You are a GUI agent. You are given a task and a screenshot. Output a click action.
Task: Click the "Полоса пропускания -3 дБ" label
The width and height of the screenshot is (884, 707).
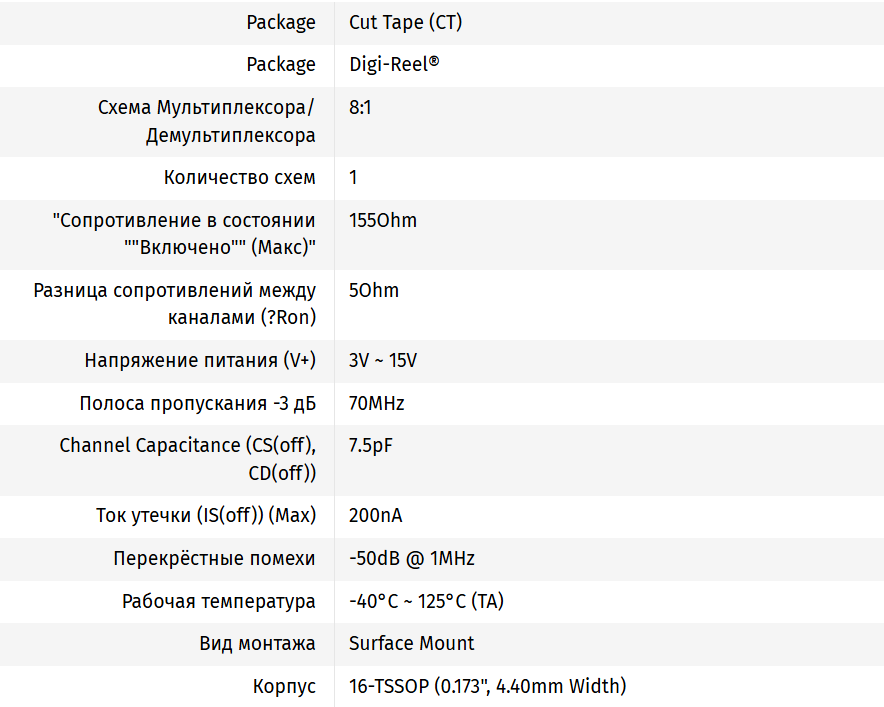click(x=197, y=403)
